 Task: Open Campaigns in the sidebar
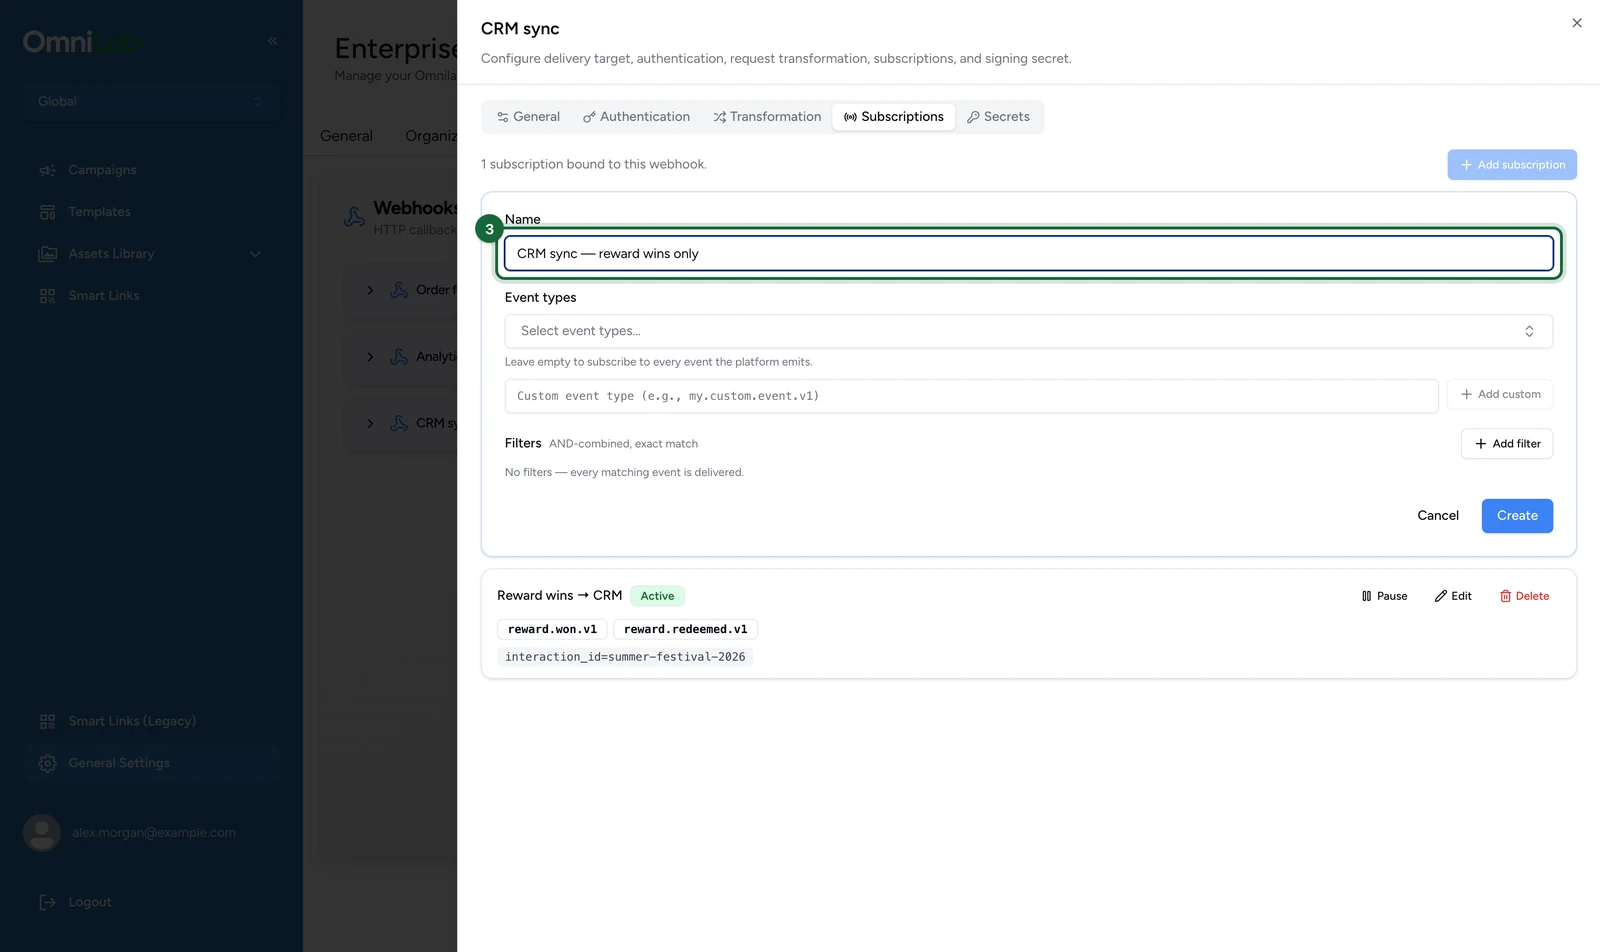(x=151, y=170)
